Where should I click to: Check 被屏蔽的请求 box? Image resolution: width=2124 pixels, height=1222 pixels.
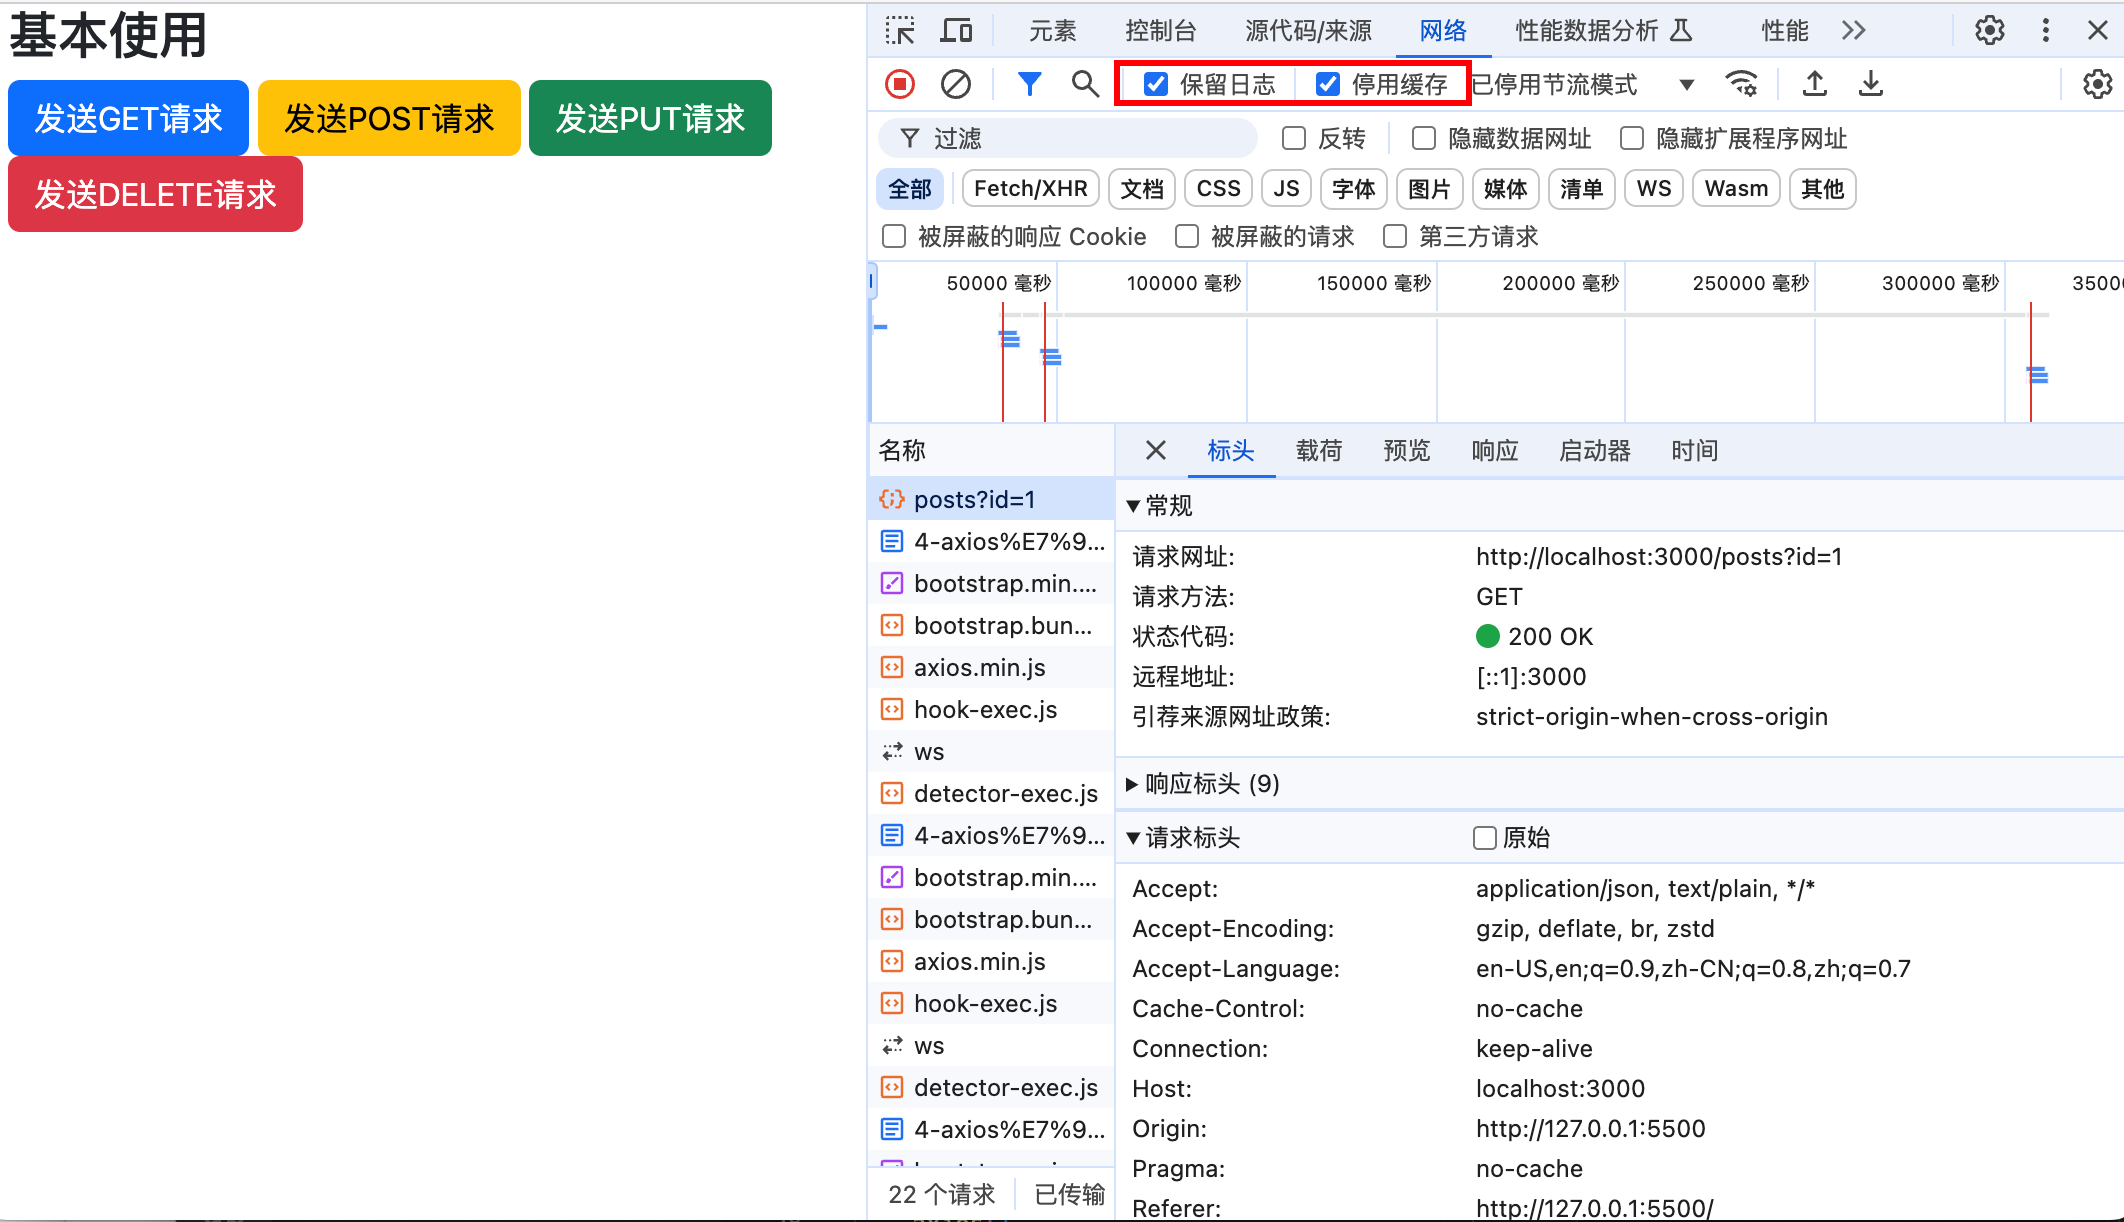pos(1187,236)
